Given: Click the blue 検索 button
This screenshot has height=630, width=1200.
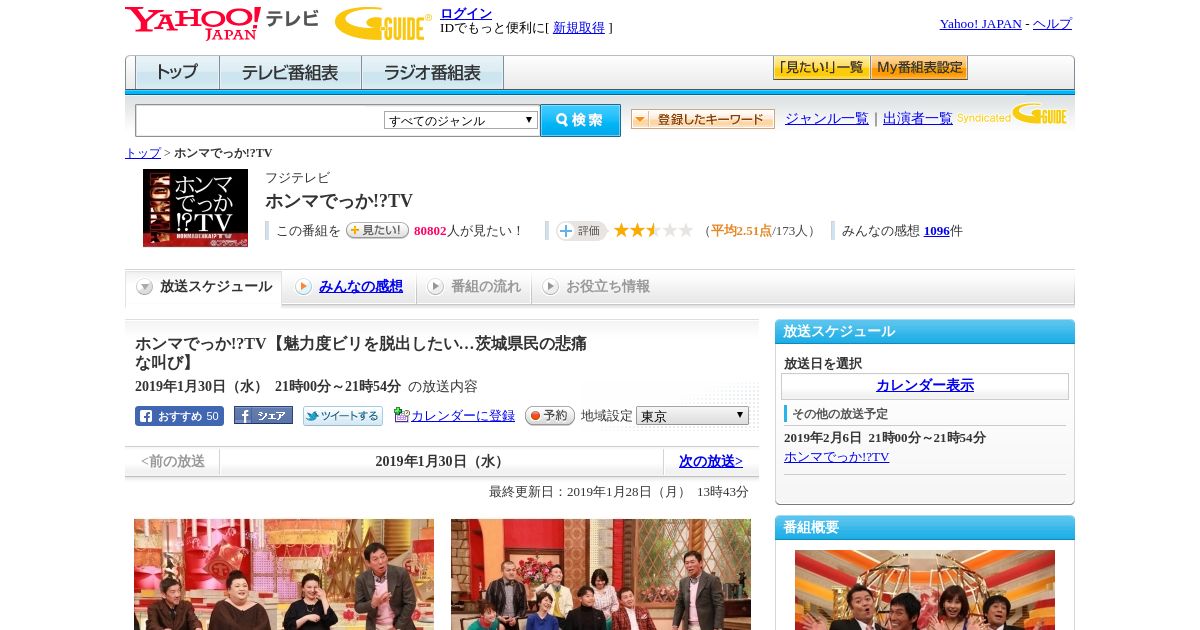Looking at the screenshot, I should click(x=580, y=120).
